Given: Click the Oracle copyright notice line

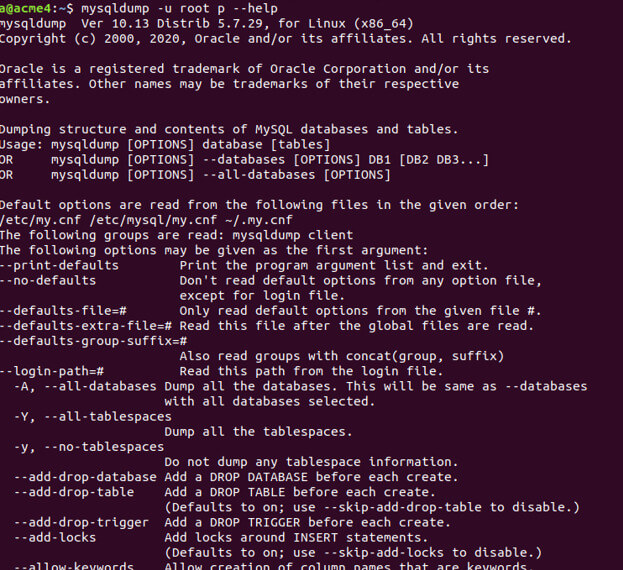Looking at the screenshot, I should tap(285, 38).
